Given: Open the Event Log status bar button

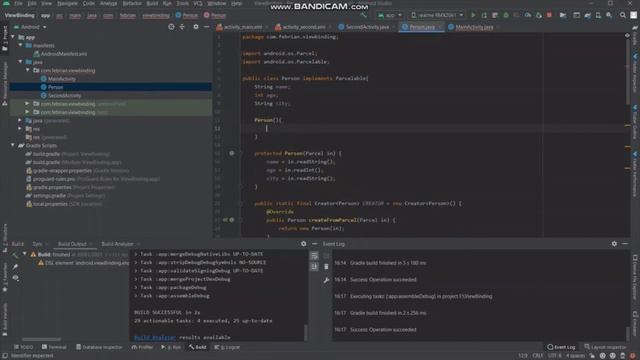Looking at the screenshot, I should pyautogui.click(x=561, y=347).
